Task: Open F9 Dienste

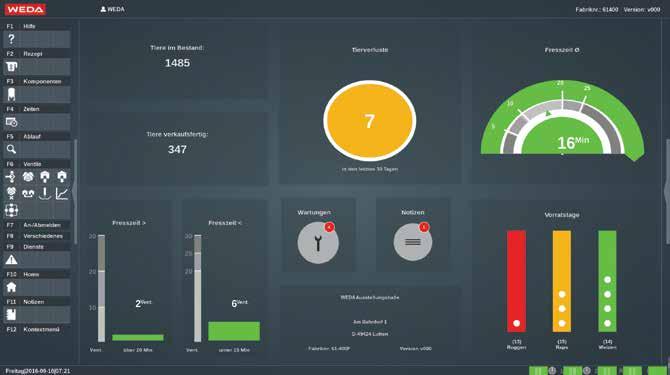Action: [36, 247]
